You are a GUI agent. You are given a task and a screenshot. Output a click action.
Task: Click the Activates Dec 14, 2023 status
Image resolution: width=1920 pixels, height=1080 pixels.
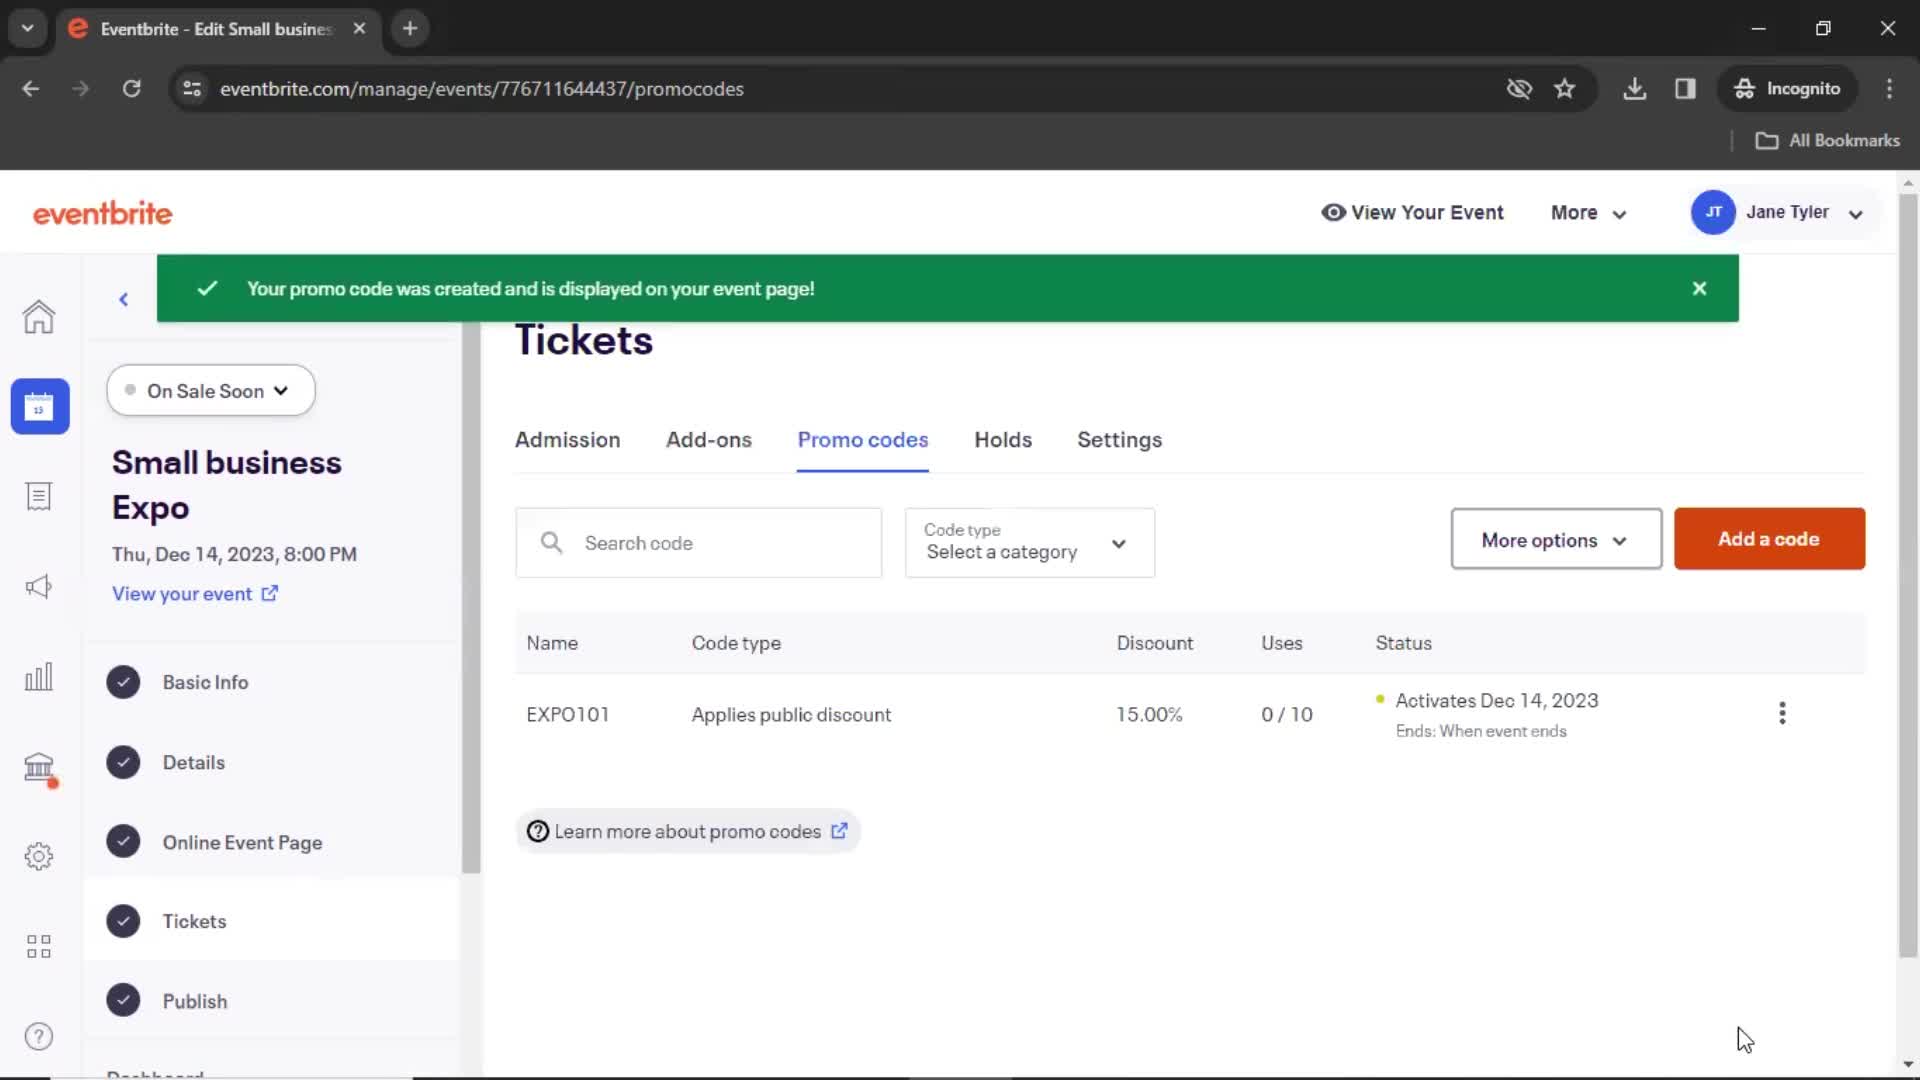pyautogui.click(x=1496, y=700)
